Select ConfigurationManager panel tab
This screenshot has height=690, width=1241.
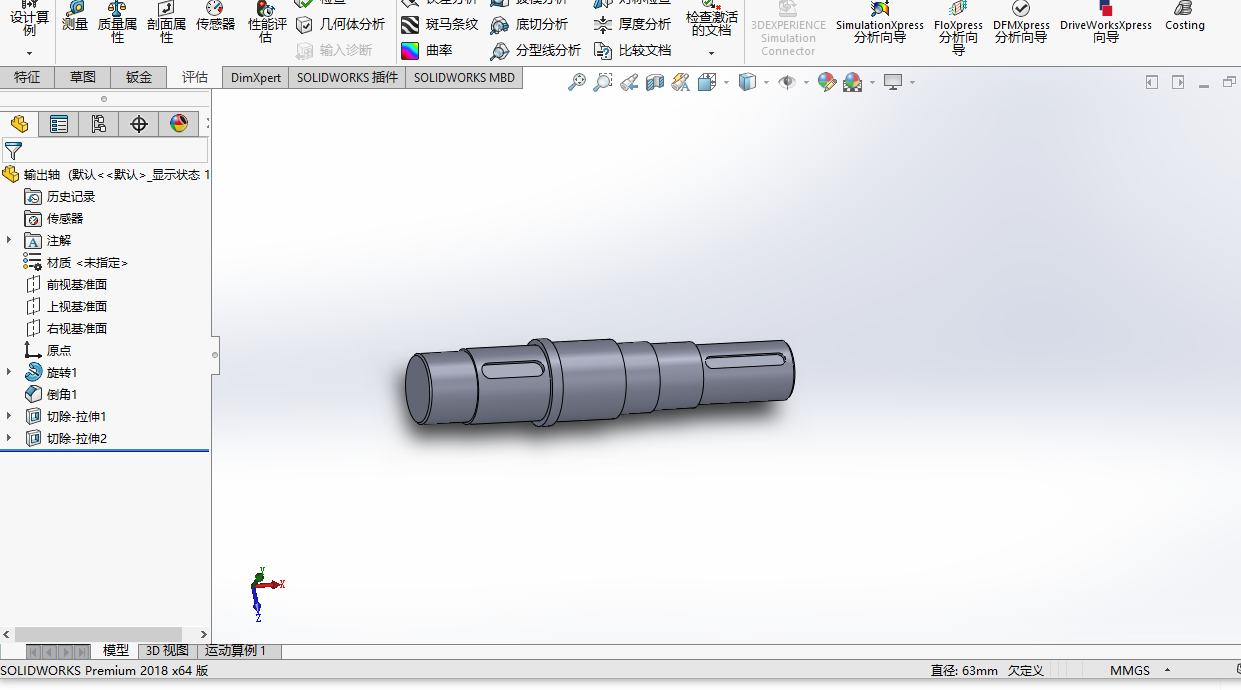(99, 124)
